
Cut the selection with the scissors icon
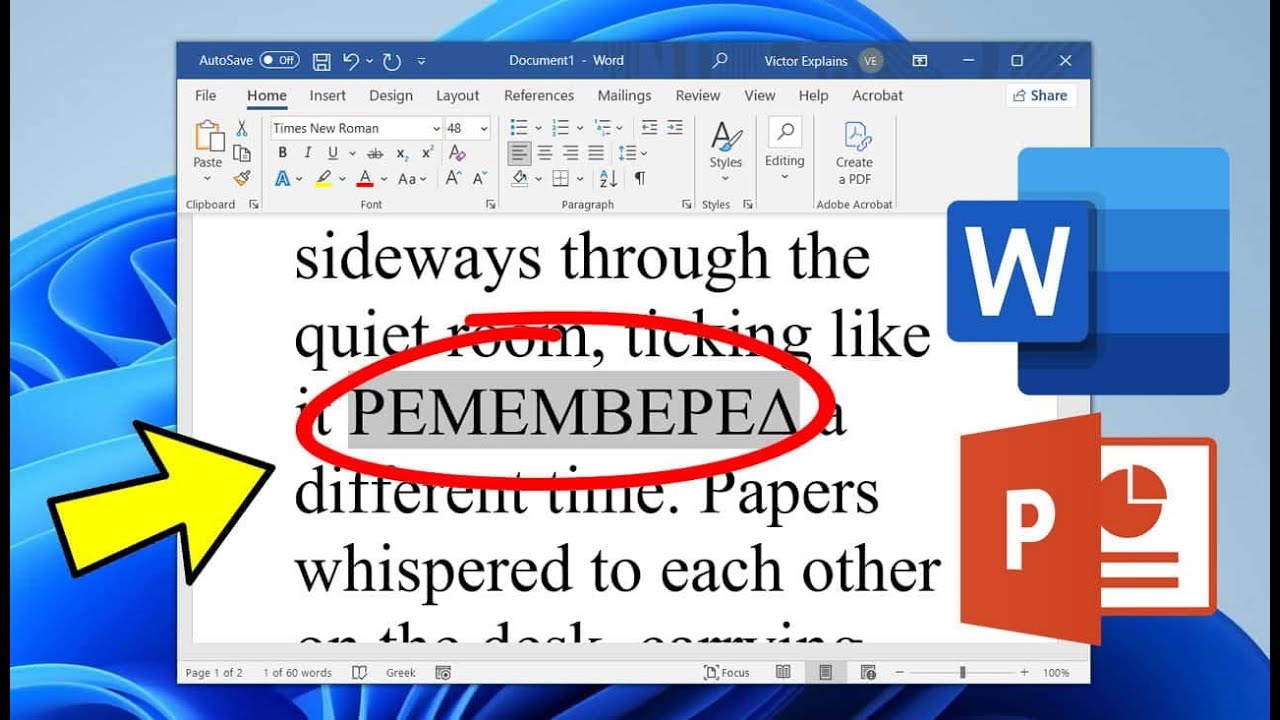241,128
